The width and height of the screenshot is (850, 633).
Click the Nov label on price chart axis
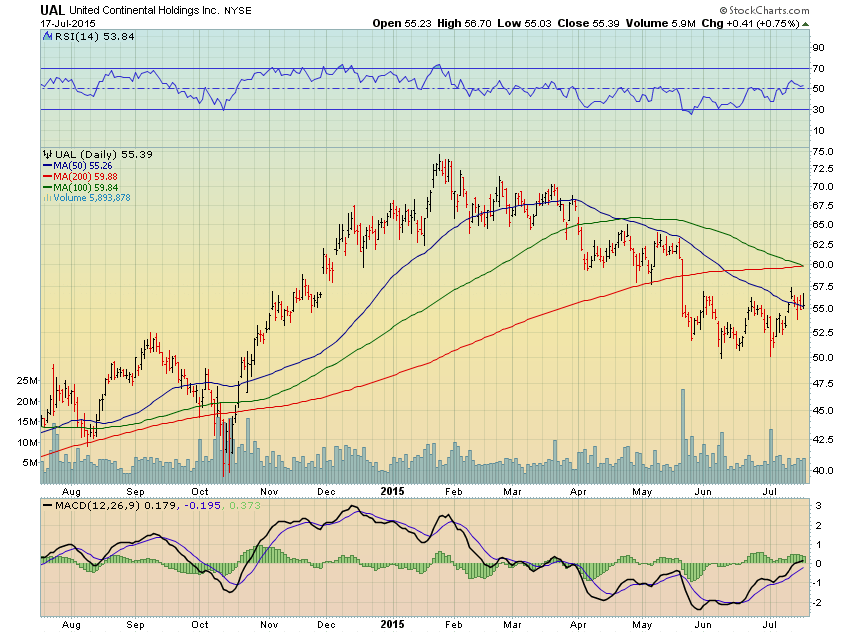(269, 492)
